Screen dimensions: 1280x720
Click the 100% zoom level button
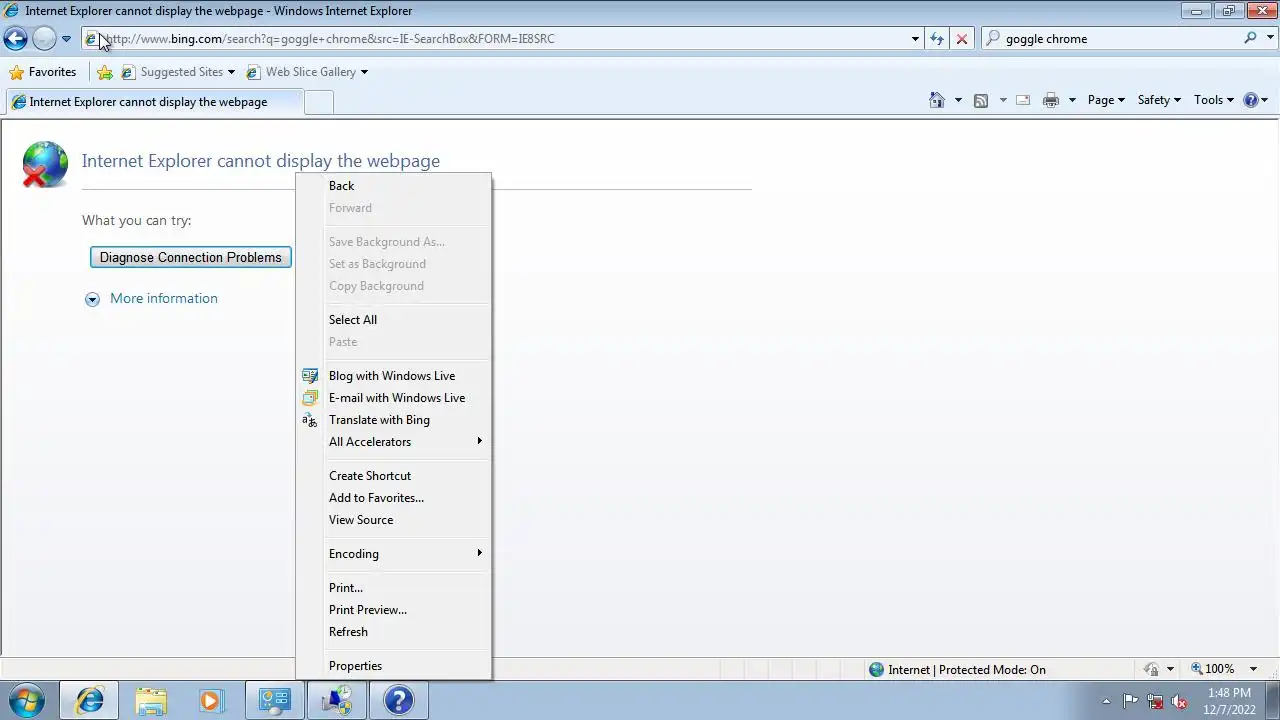(1212, 669)
